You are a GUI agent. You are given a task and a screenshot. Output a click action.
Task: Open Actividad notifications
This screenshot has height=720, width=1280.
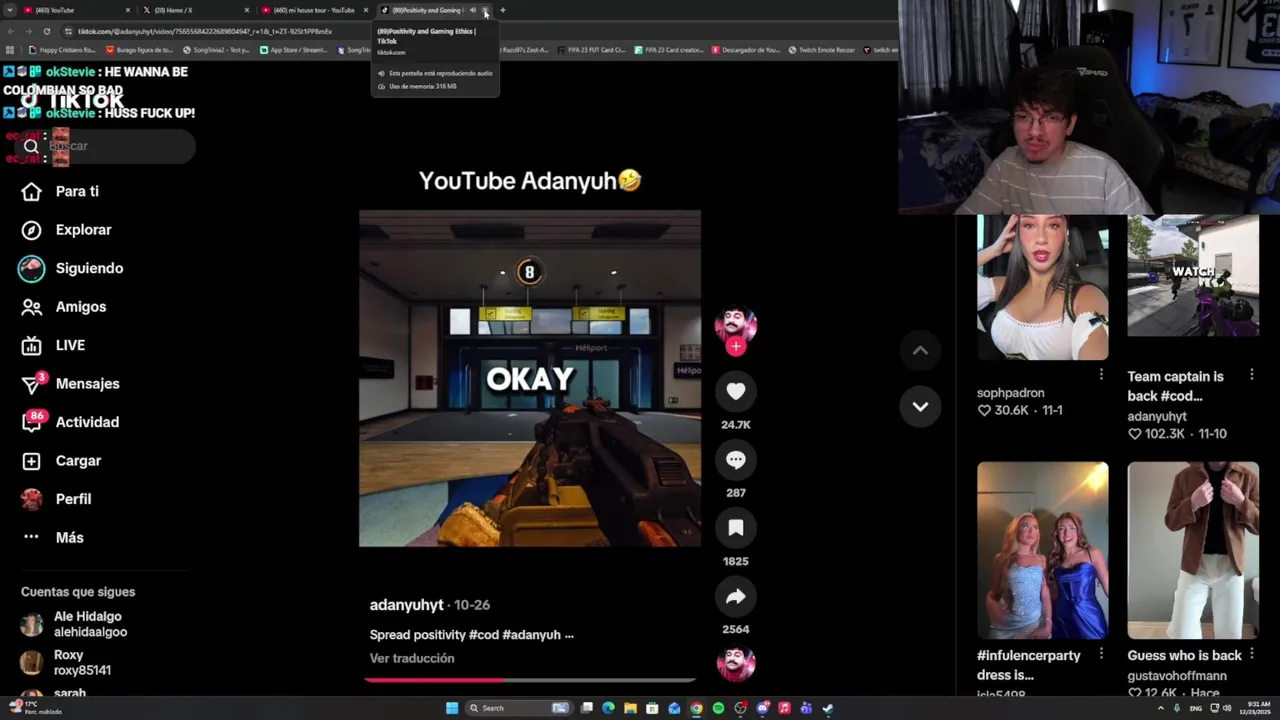[x=71, y=422]
